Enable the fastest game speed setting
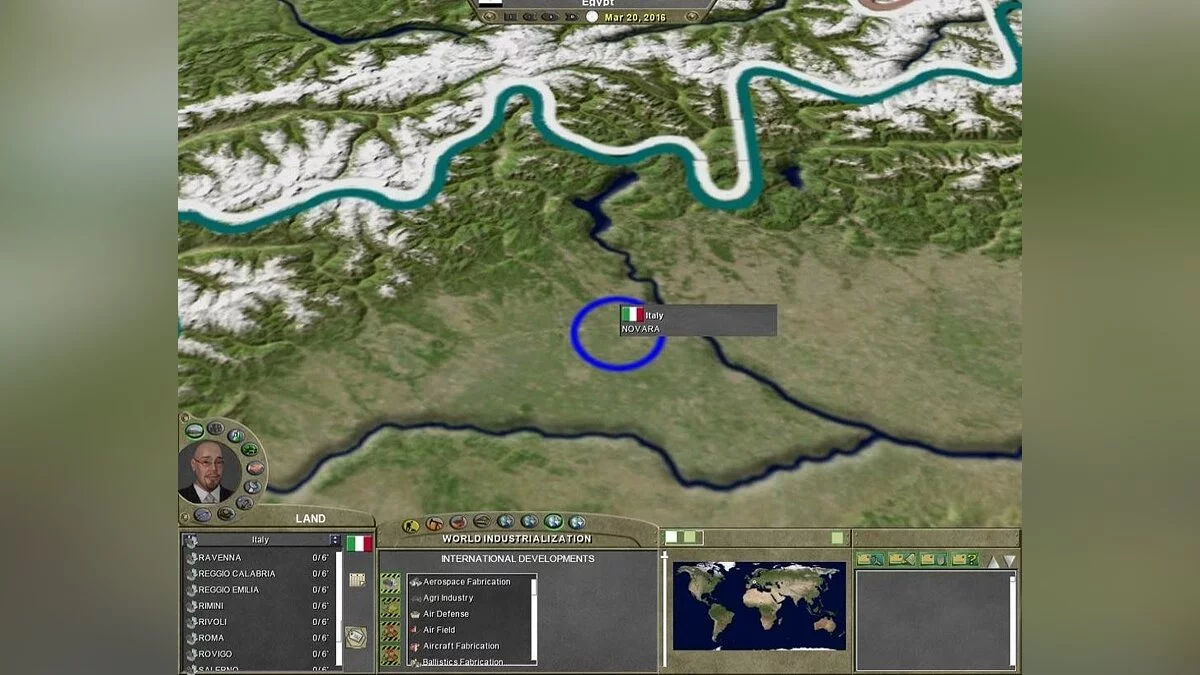The image size is (1200, 675). click(571, 16)
